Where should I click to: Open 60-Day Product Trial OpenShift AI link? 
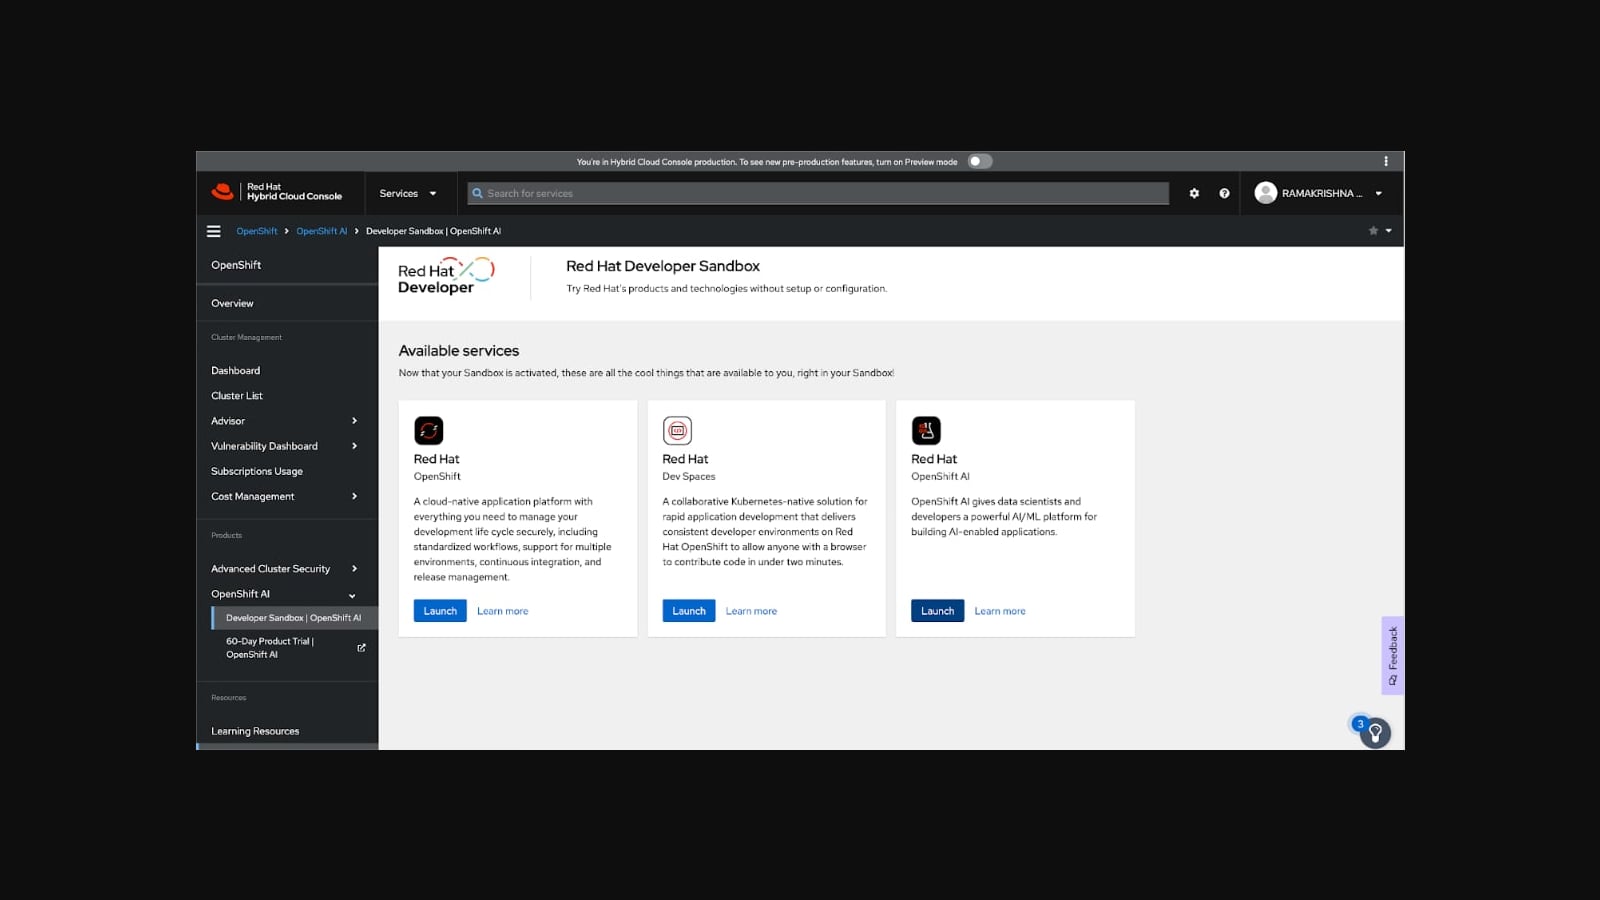pyautogui.click(x=270, y=648)
